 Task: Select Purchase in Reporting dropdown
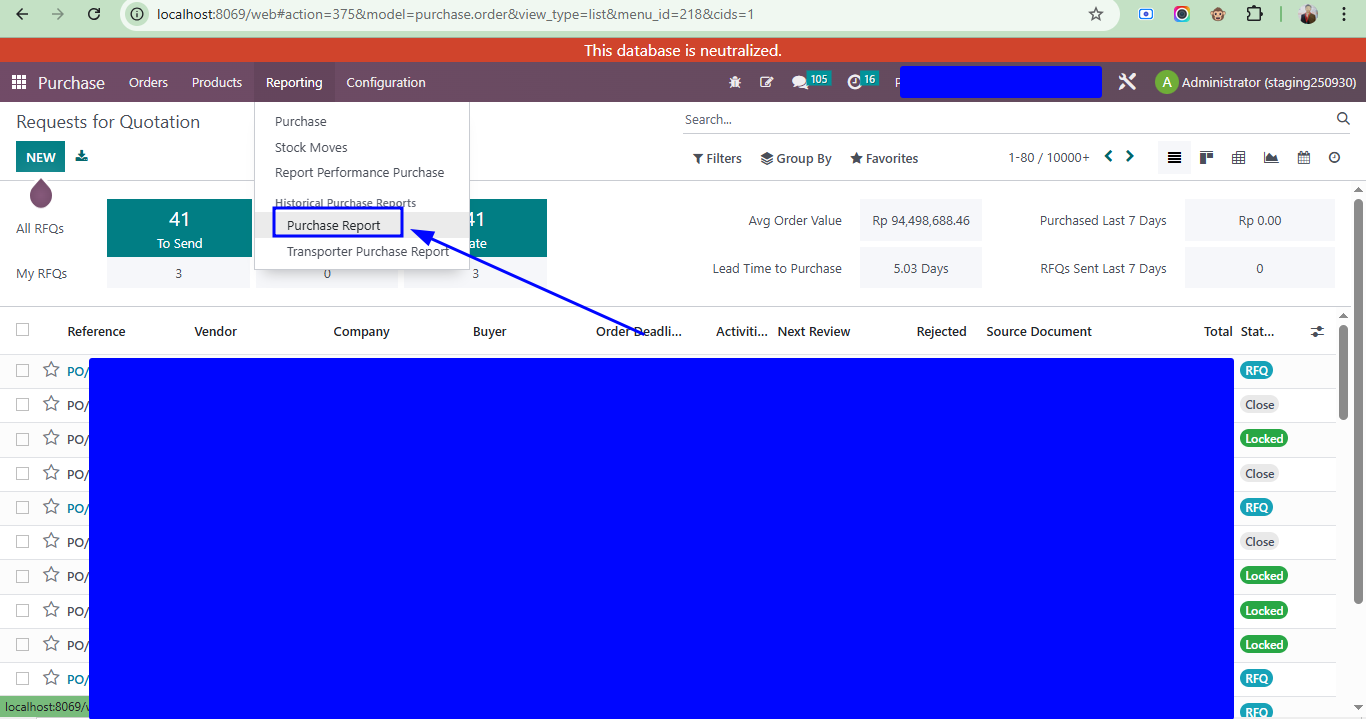pos(301,121)
